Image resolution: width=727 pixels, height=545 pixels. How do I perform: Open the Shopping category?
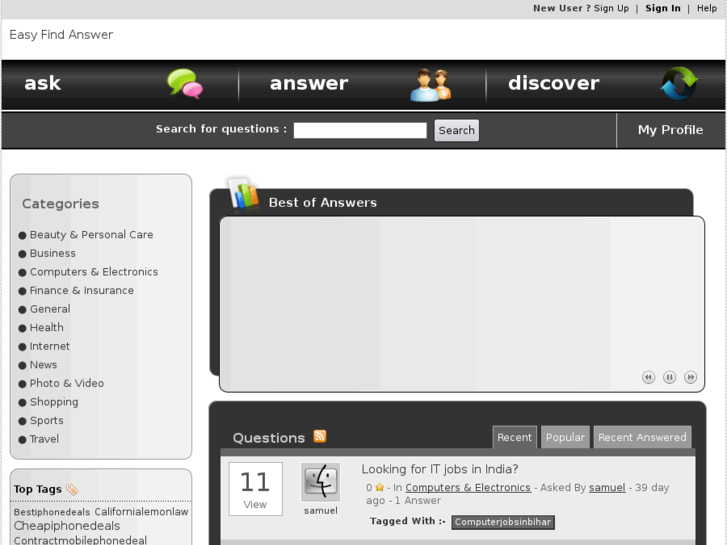point(54,402)
